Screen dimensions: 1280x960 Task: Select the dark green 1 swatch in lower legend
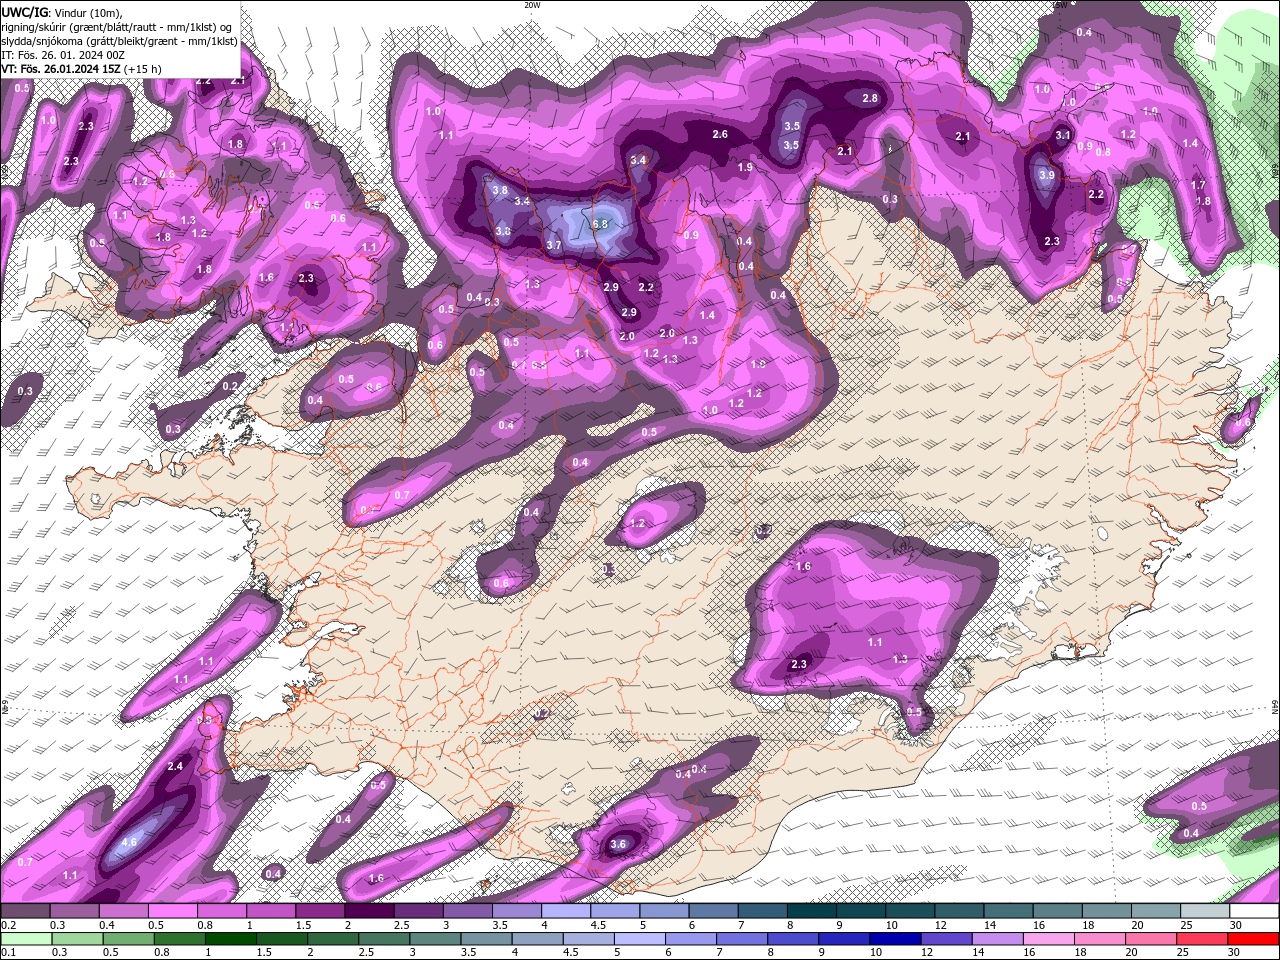[x=231, y=939]
